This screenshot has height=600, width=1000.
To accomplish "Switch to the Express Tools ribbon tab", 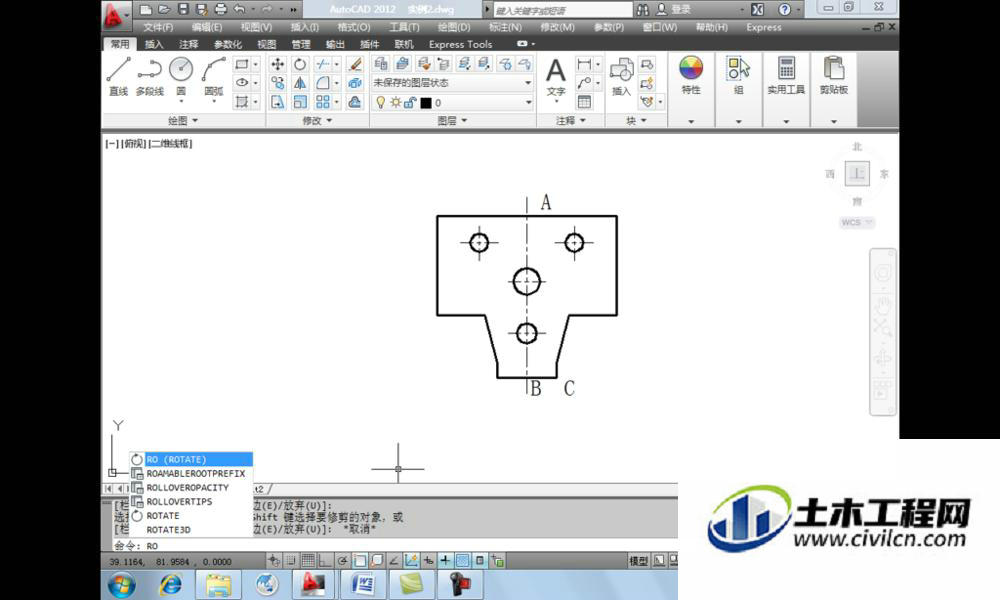I will tap(460, 44).
